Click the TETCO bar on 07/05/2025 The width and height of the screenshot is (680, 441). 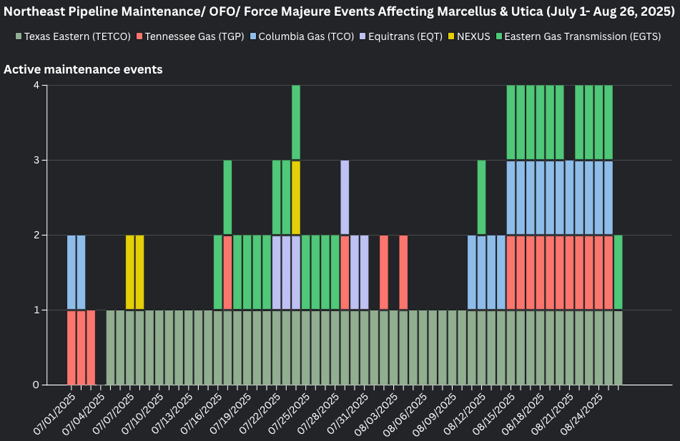(x=110, y=347)
